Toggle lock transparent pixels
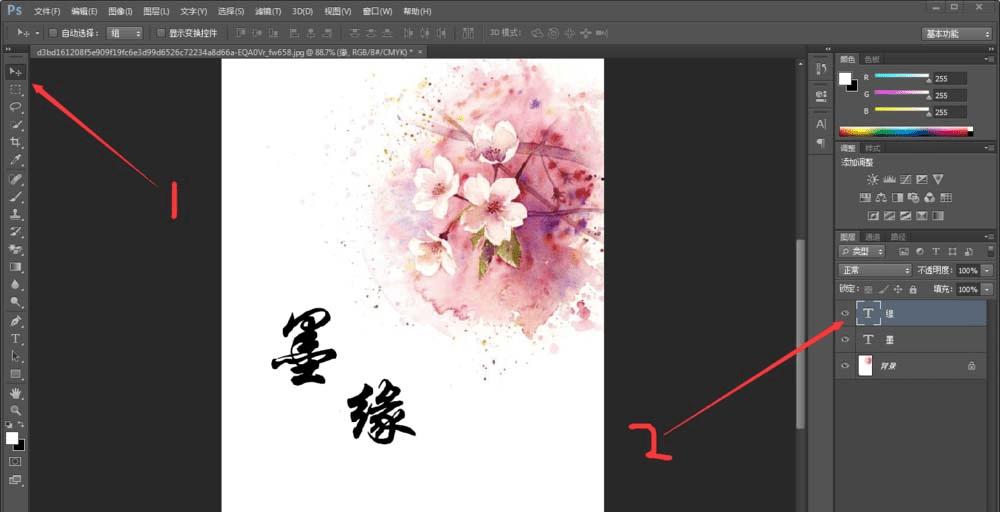The height and width of the screenshot is (512, 1000). (x=867, y=289)
